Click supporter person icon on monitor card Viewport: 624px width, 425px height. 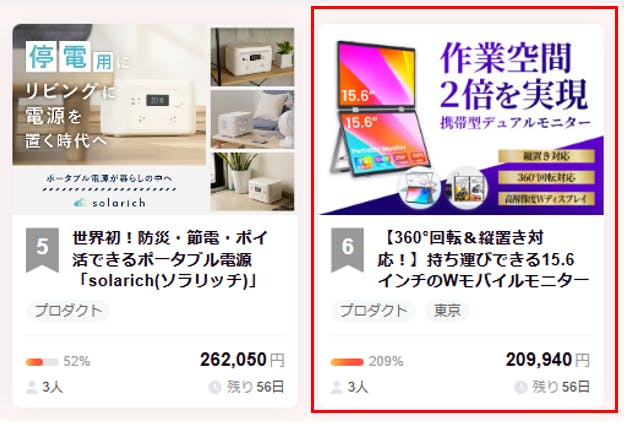337,387
